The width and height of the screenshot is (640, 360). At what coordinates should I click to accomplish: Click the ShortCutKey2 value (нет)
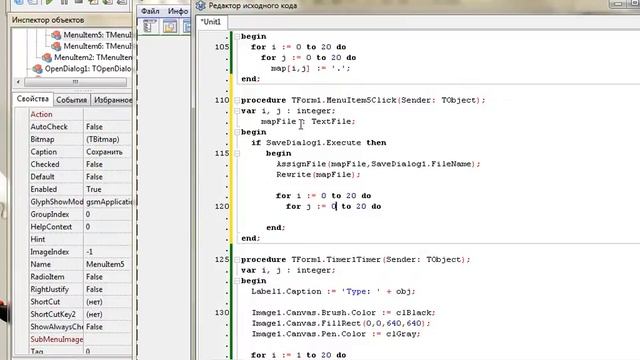[x=94, y=314]
